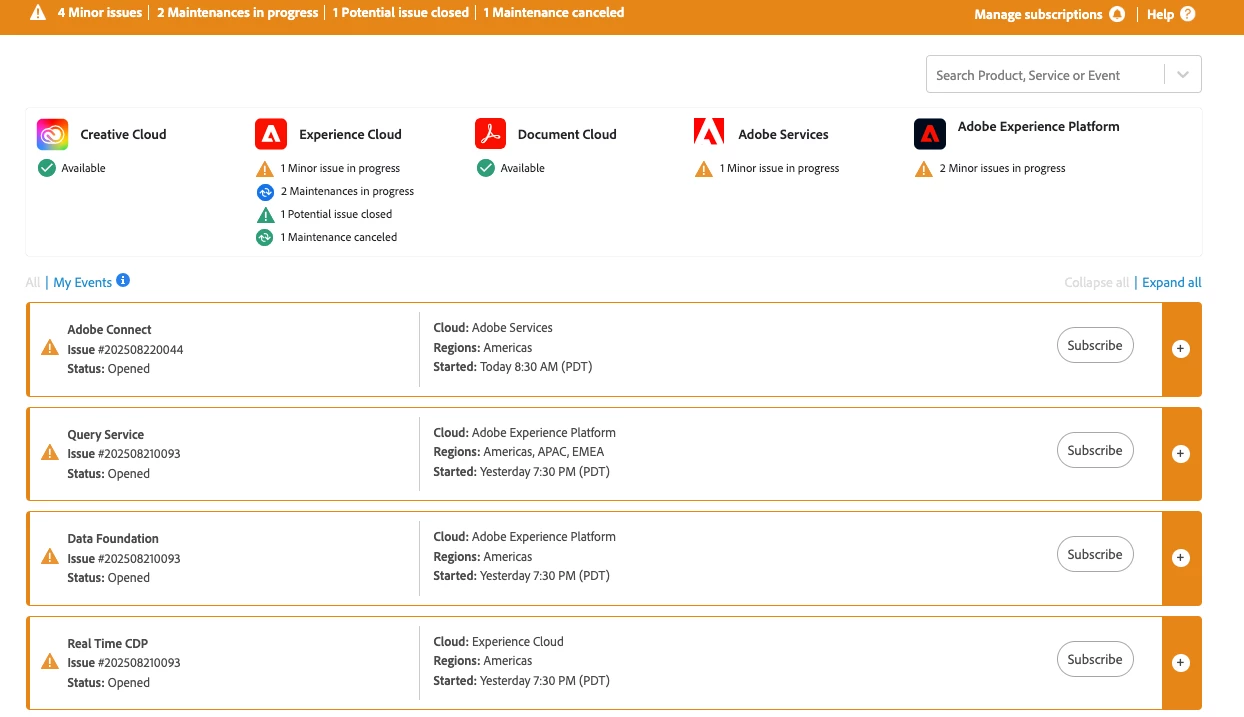Switch to the All events filter
The image size is (1244, 717).
33,283
